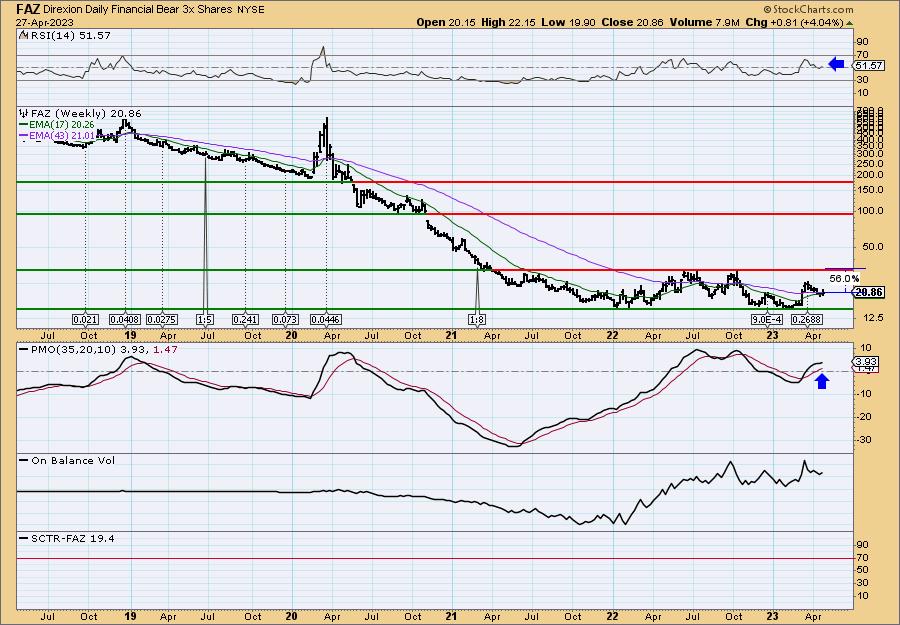Click the 0.021 distribution label
This screenshot has width=900, height=625.
[85, 319]
